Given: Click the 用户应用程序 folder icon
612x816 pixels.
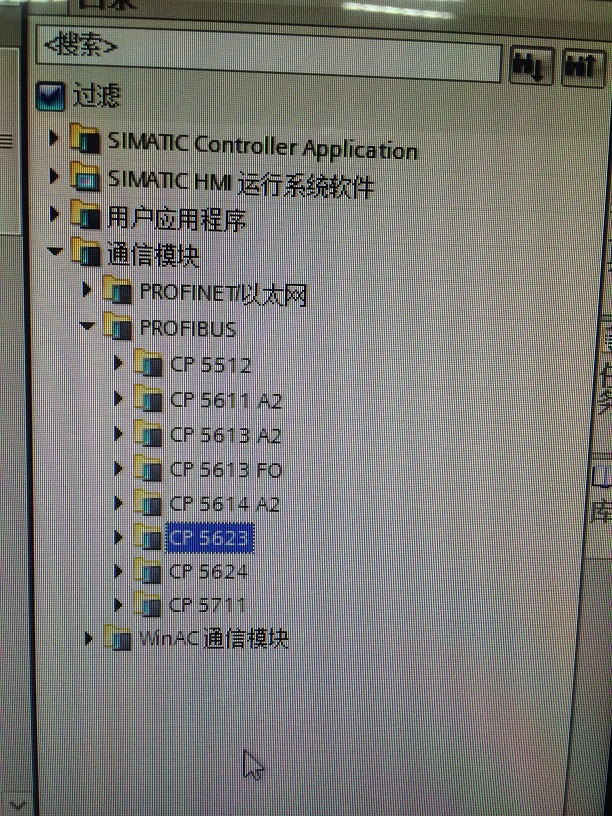Looking at the screenshot, I should (85, 214).
